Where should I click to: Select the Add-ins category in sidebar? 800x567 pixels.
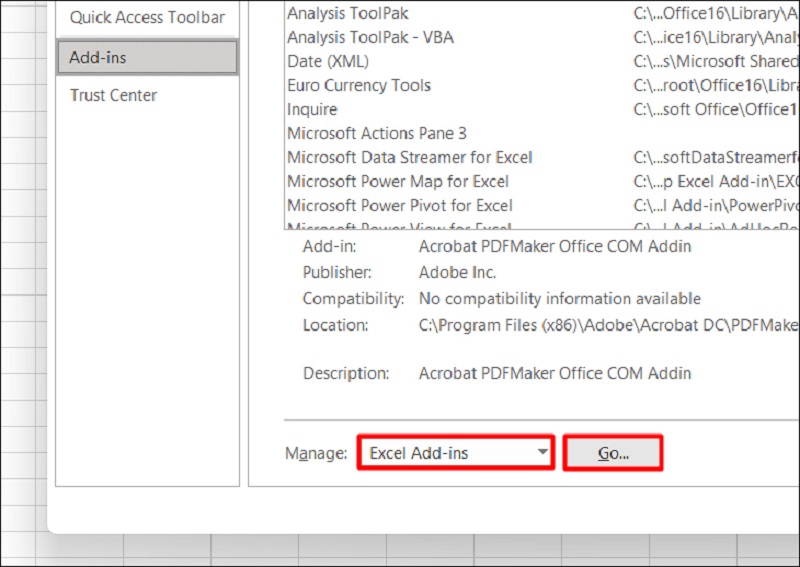(147, 57)
